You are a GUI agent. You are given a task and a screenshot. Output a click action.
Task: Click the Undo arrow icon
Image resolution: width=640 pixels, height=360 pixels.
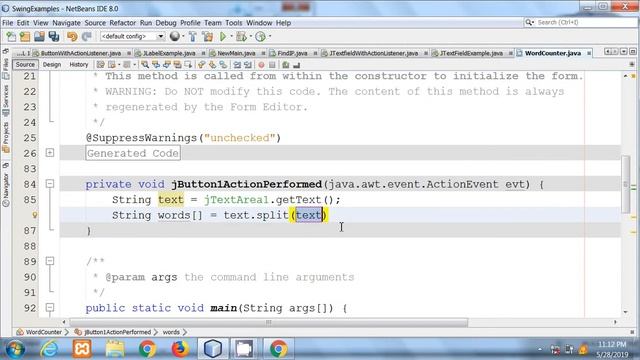[72, 37]
